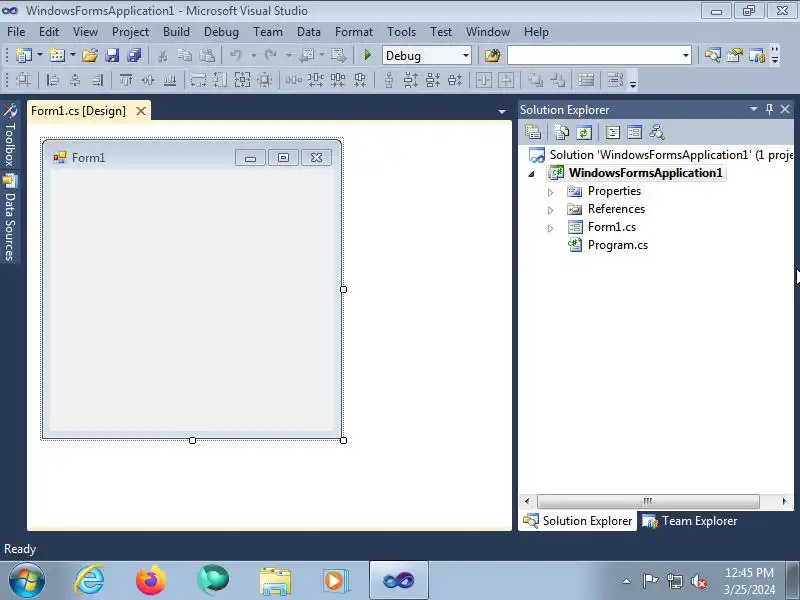This screenshot has height=600, width=800.
Task: Save the current file with the floppy icon
Action: 112,55
